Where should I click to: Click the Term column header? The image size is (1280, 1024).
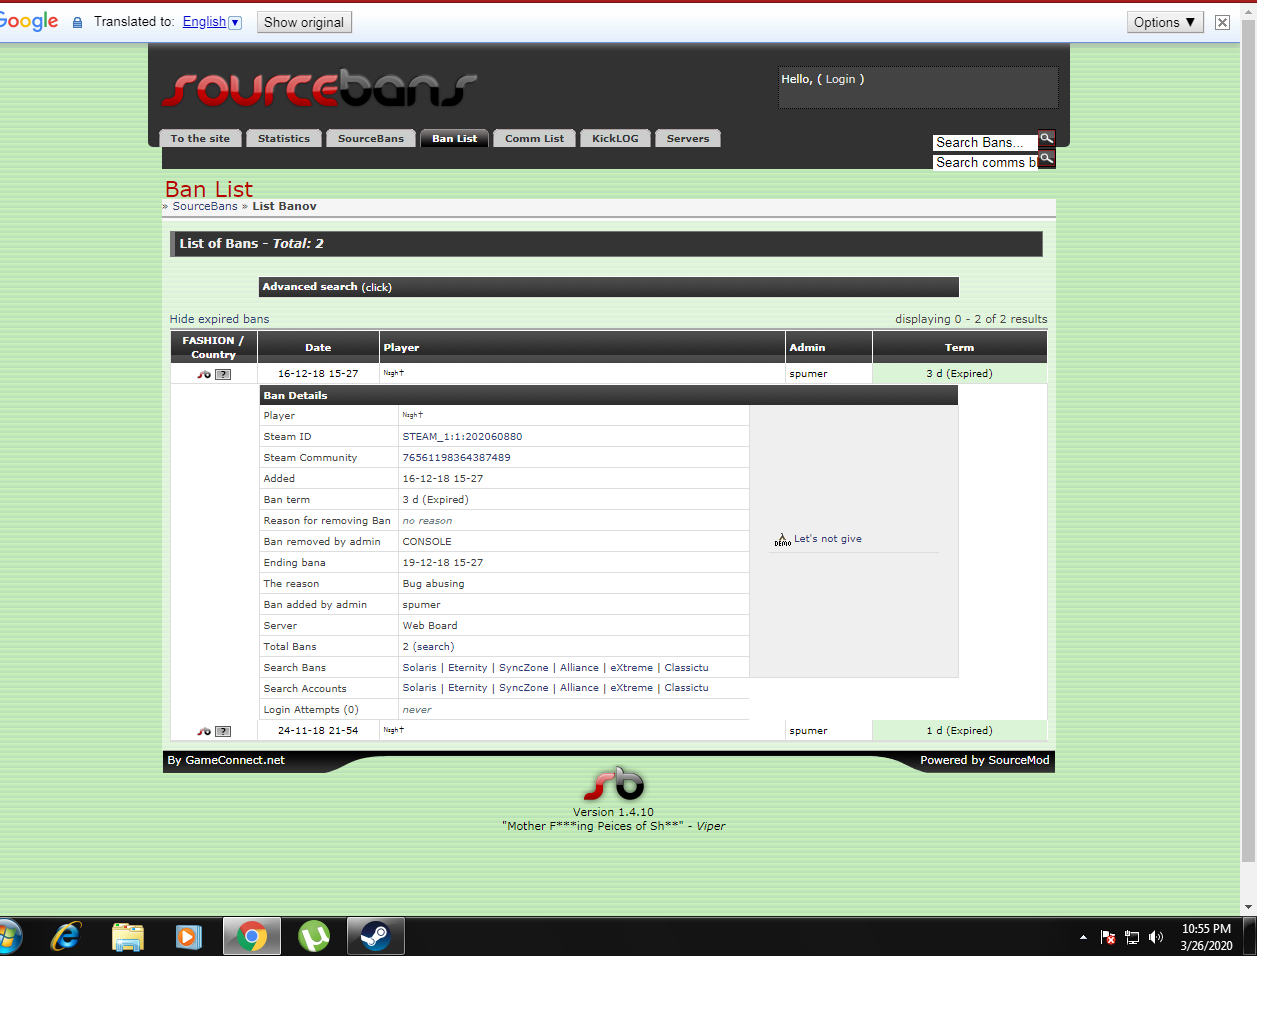[960, 348]
